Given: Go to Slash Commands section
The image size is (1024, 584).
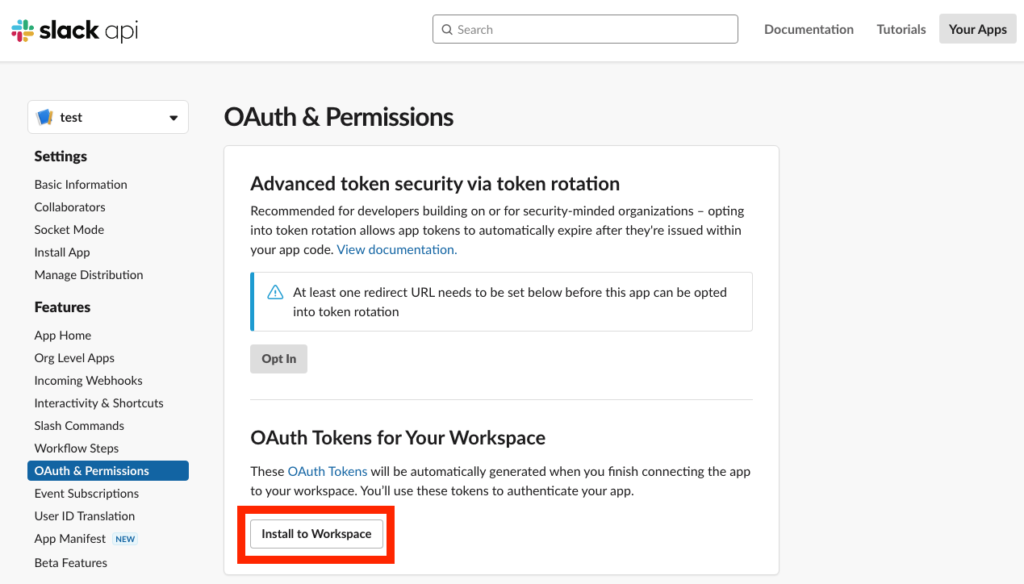Looking at the screenshot, I should 79,426.
